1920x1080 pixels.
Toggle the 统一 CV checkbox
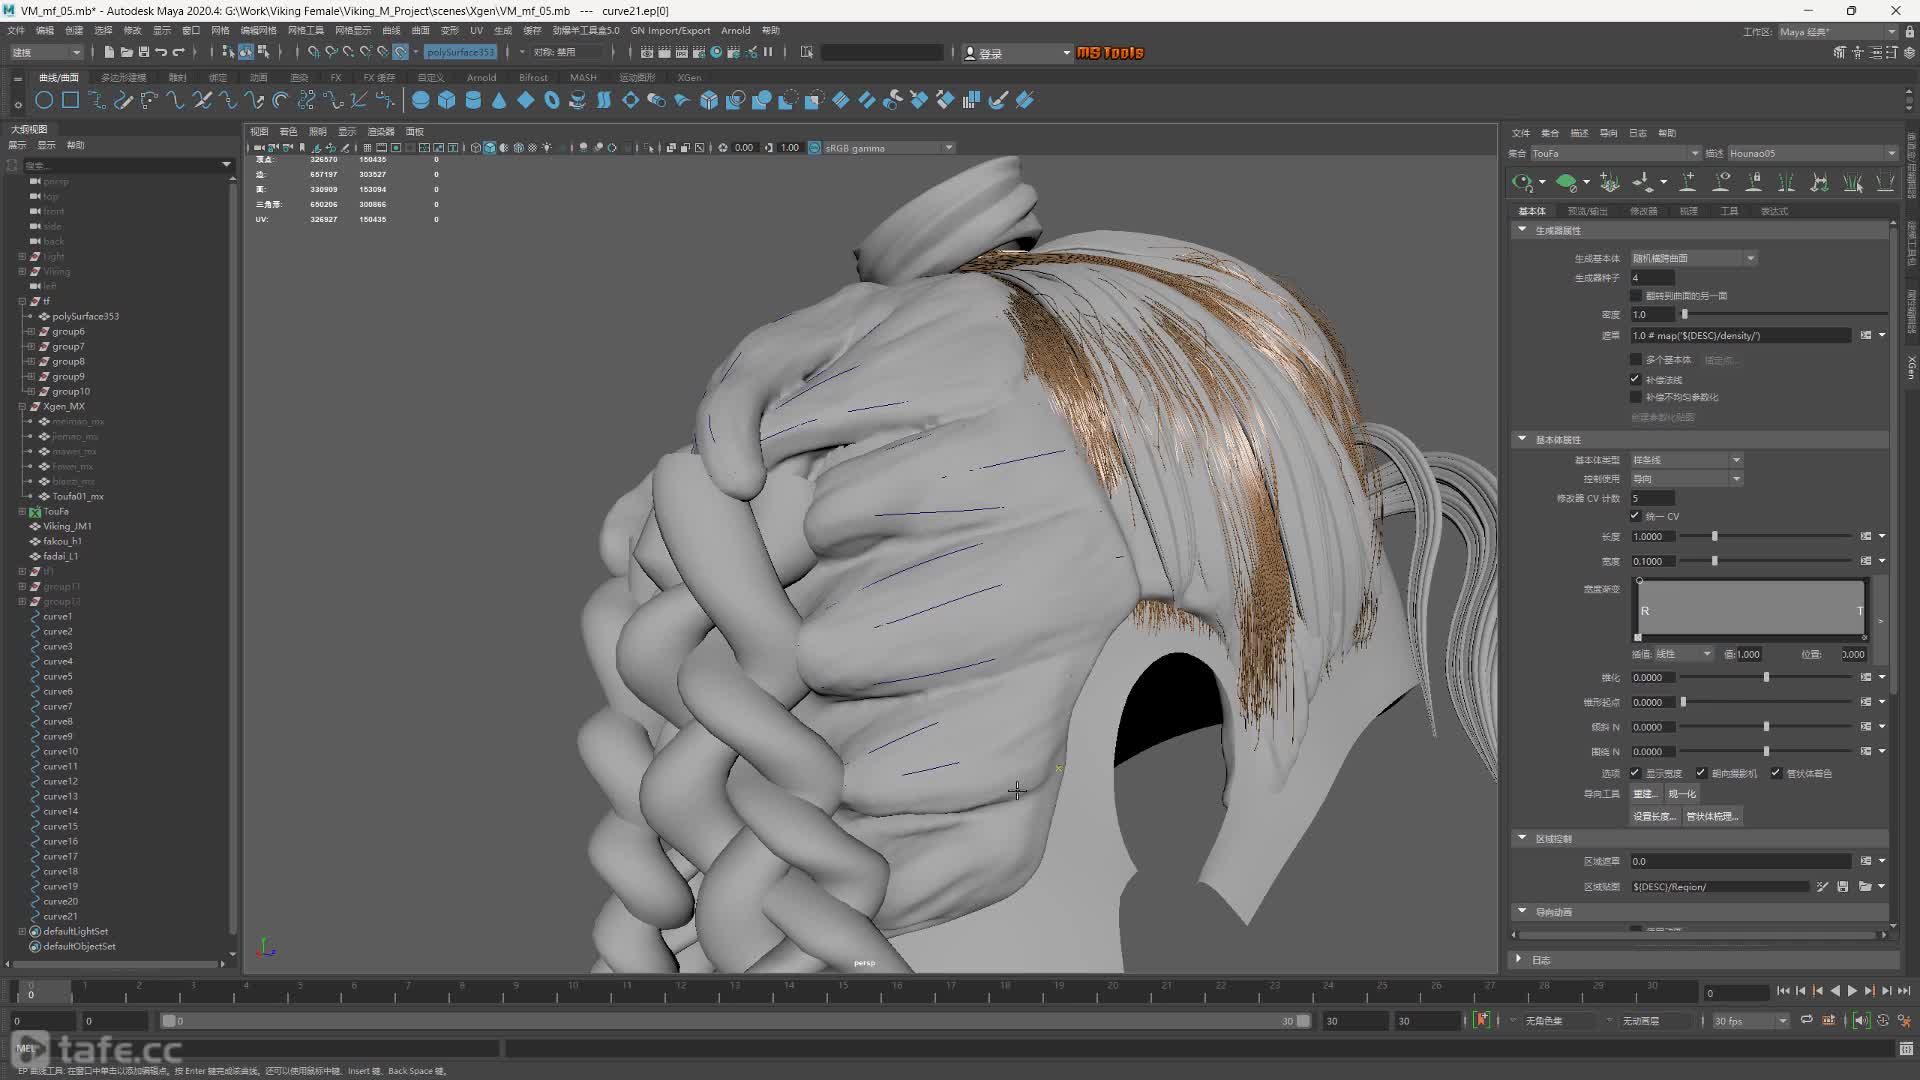tap(1636, 516)
